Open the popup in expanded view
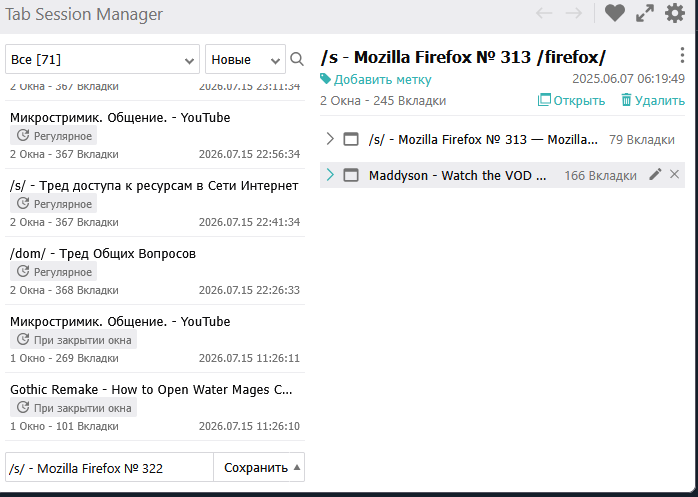 pos(645,13)
